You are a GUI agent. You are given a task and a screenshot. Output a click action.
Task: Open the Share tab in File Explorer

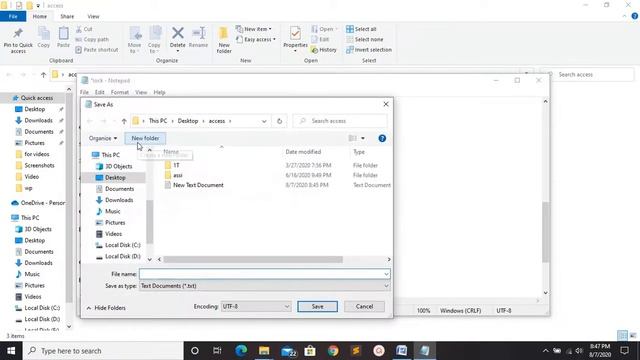67,17
